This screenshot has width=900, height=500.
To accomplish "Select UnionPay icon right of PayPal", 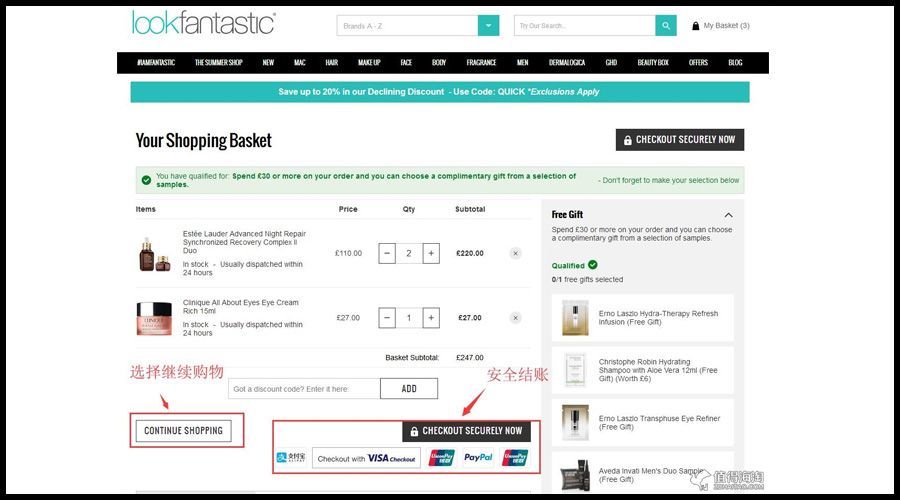I will [515, 458].
